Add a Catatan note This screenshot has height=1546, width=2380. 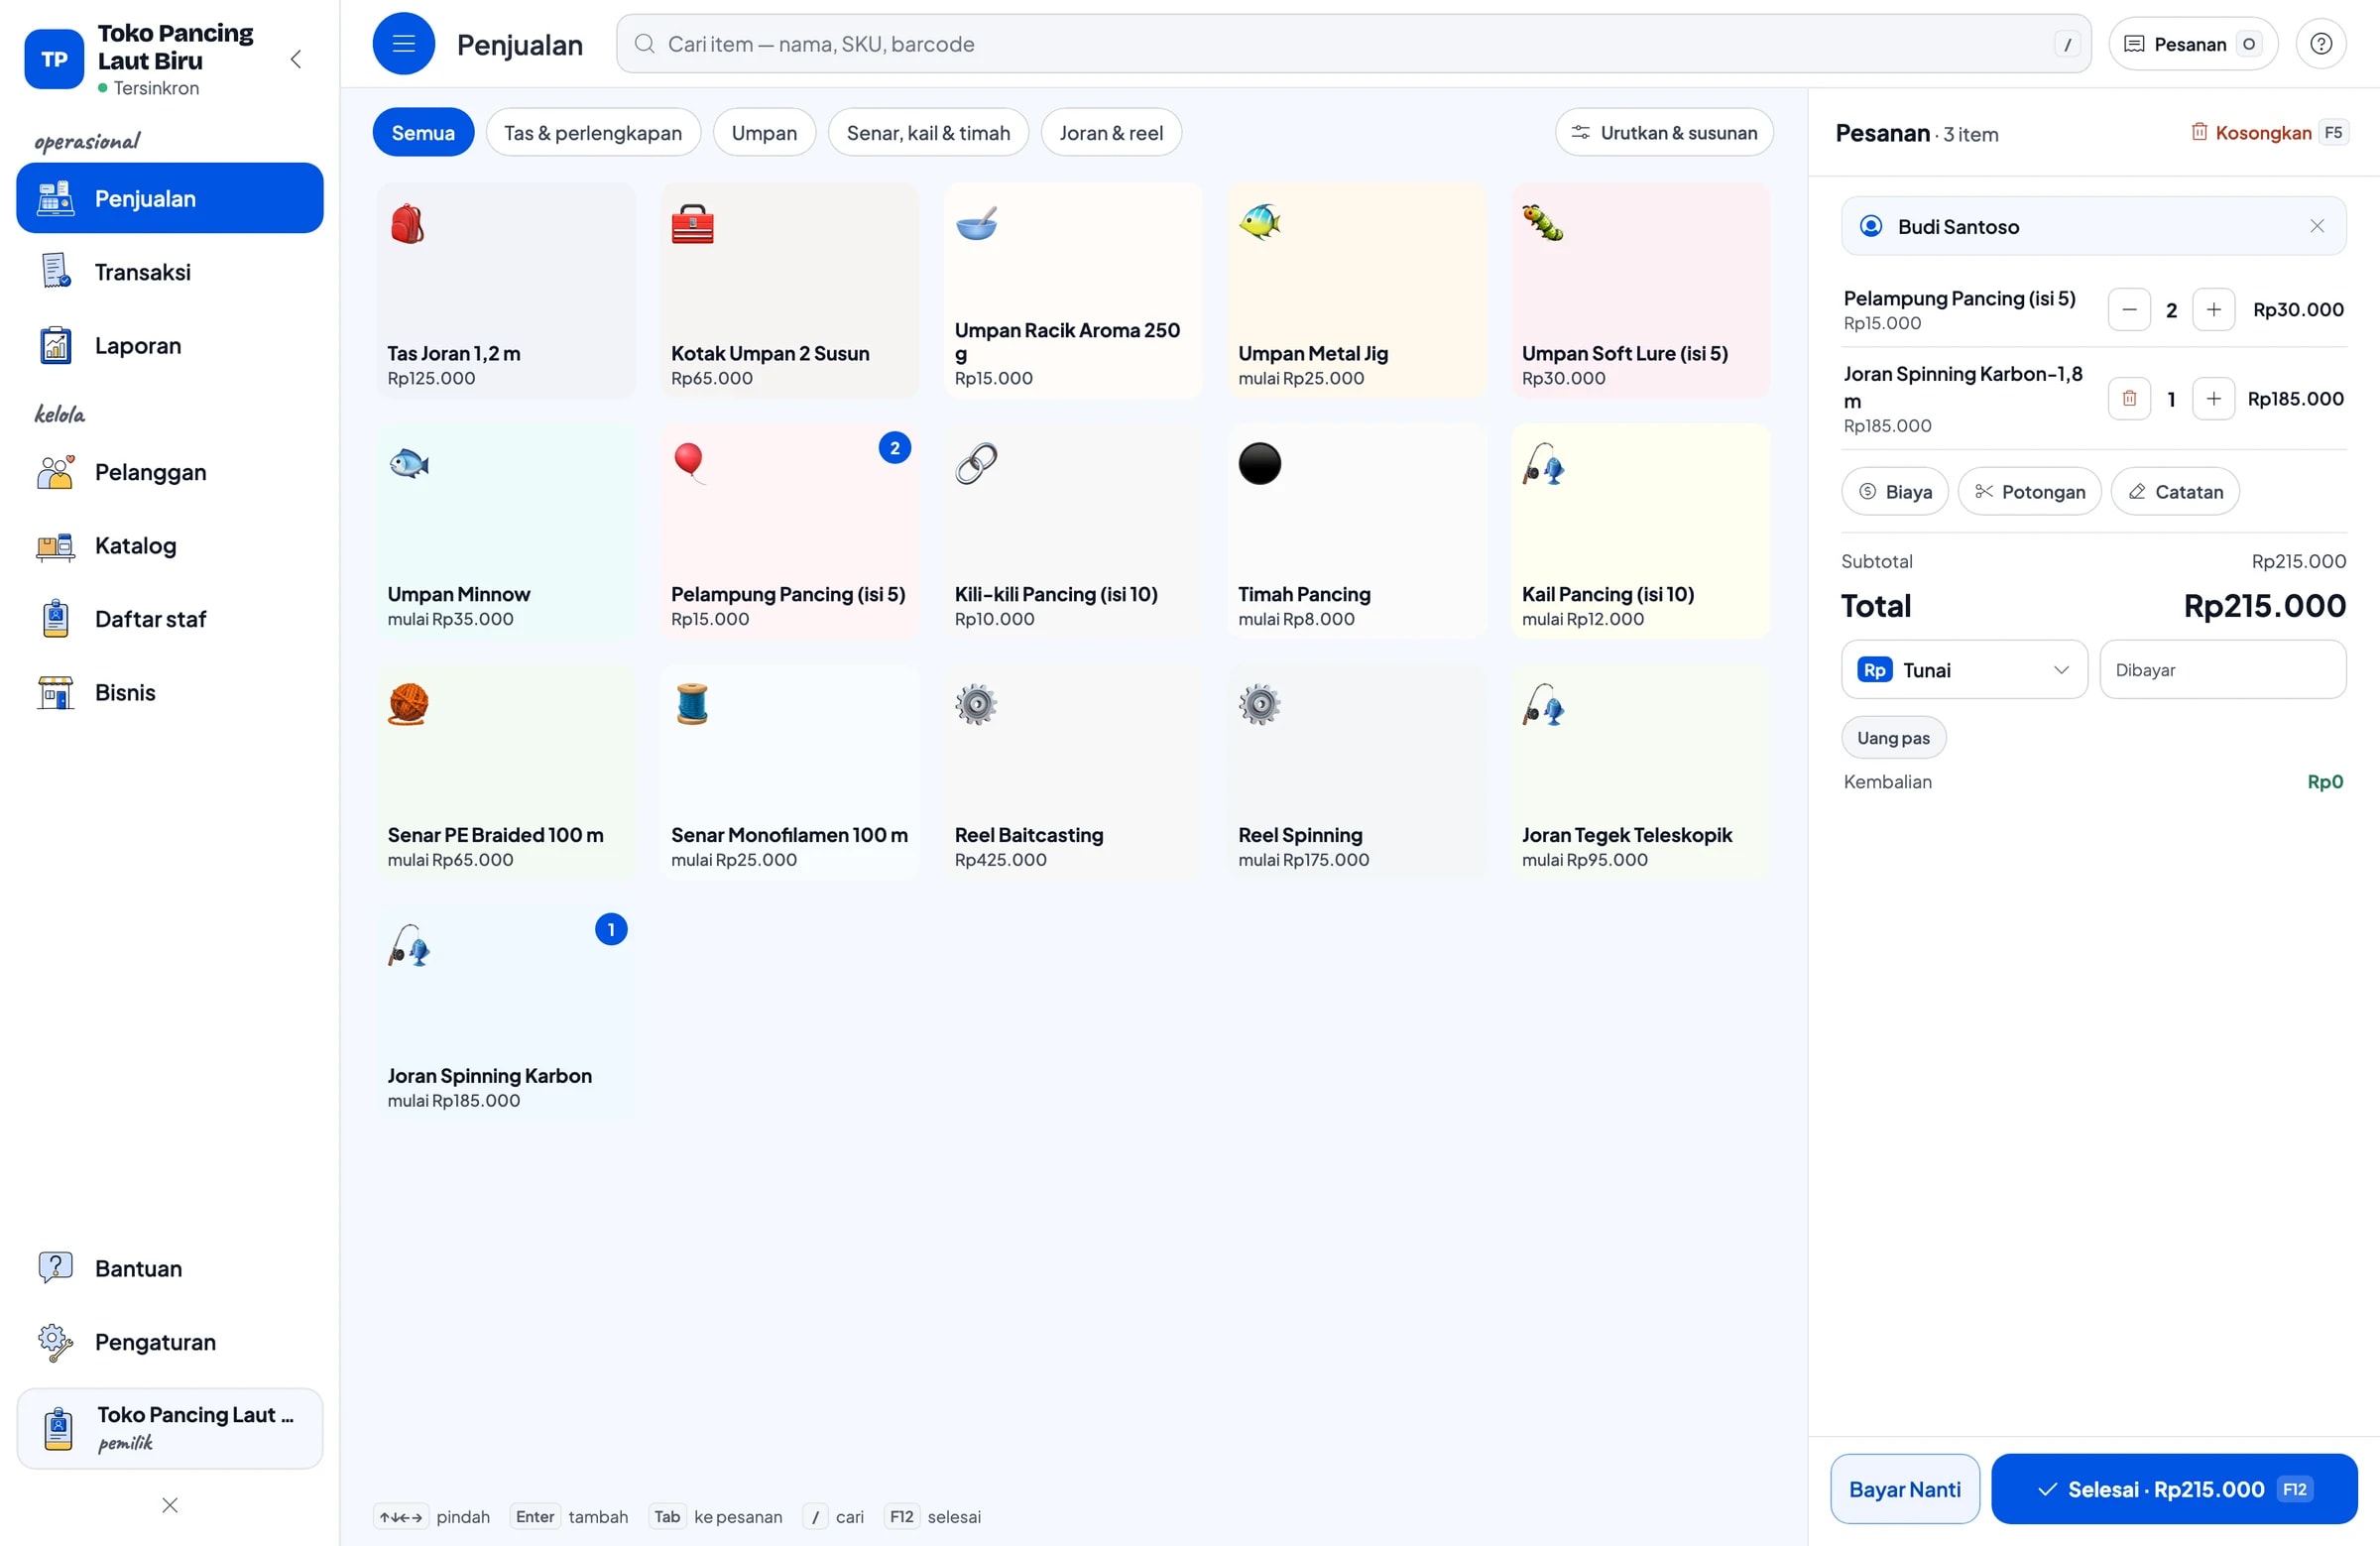[2175, 492]
